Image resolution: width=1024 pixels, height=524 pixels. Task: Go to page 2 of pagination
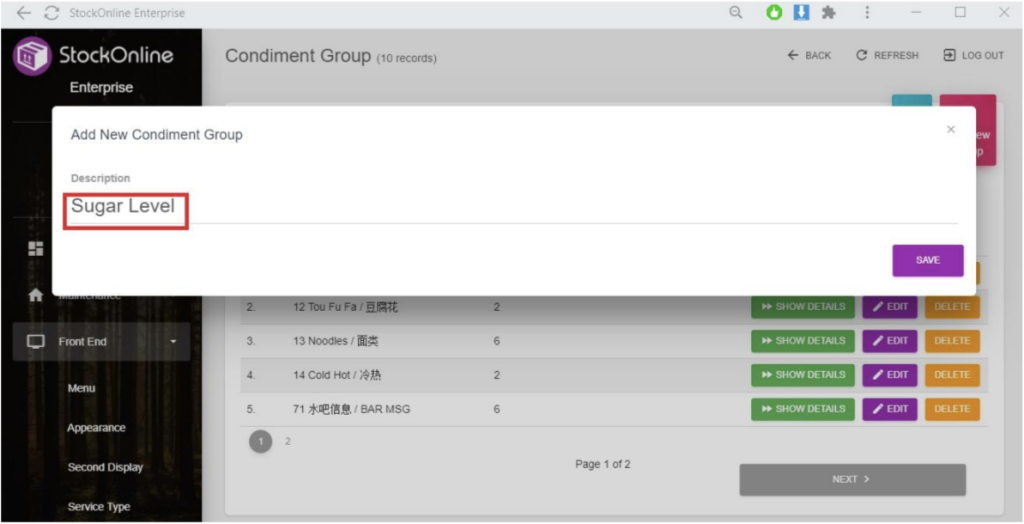288,441
